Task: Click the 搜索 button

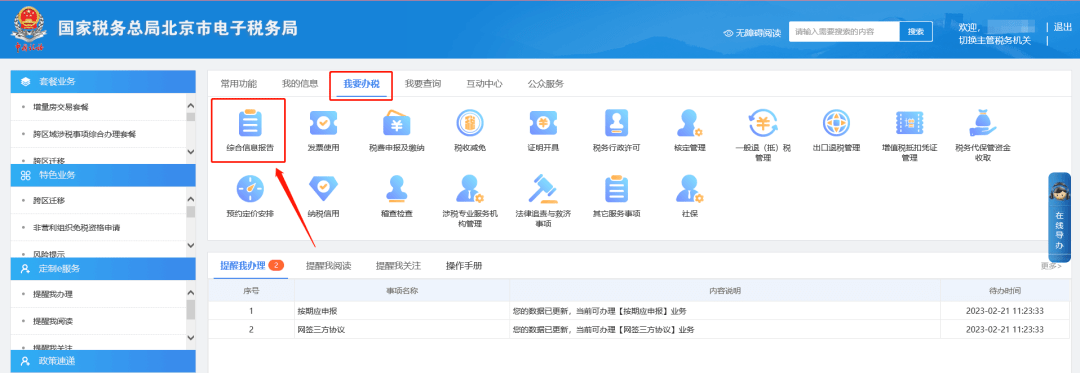Action: pyautogui.click(x=916, y=32)
